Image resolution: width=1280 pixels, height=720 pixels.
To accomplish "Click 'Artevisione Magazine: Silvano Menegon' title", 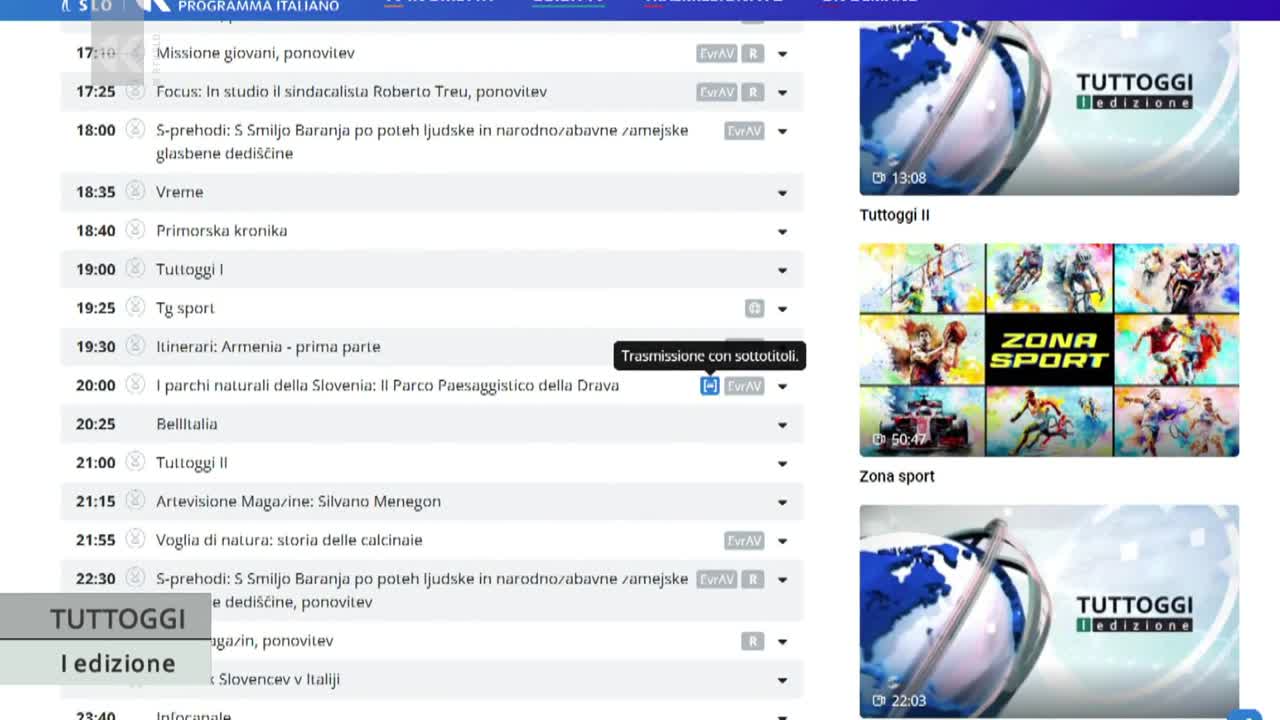I will pos(298,502).
